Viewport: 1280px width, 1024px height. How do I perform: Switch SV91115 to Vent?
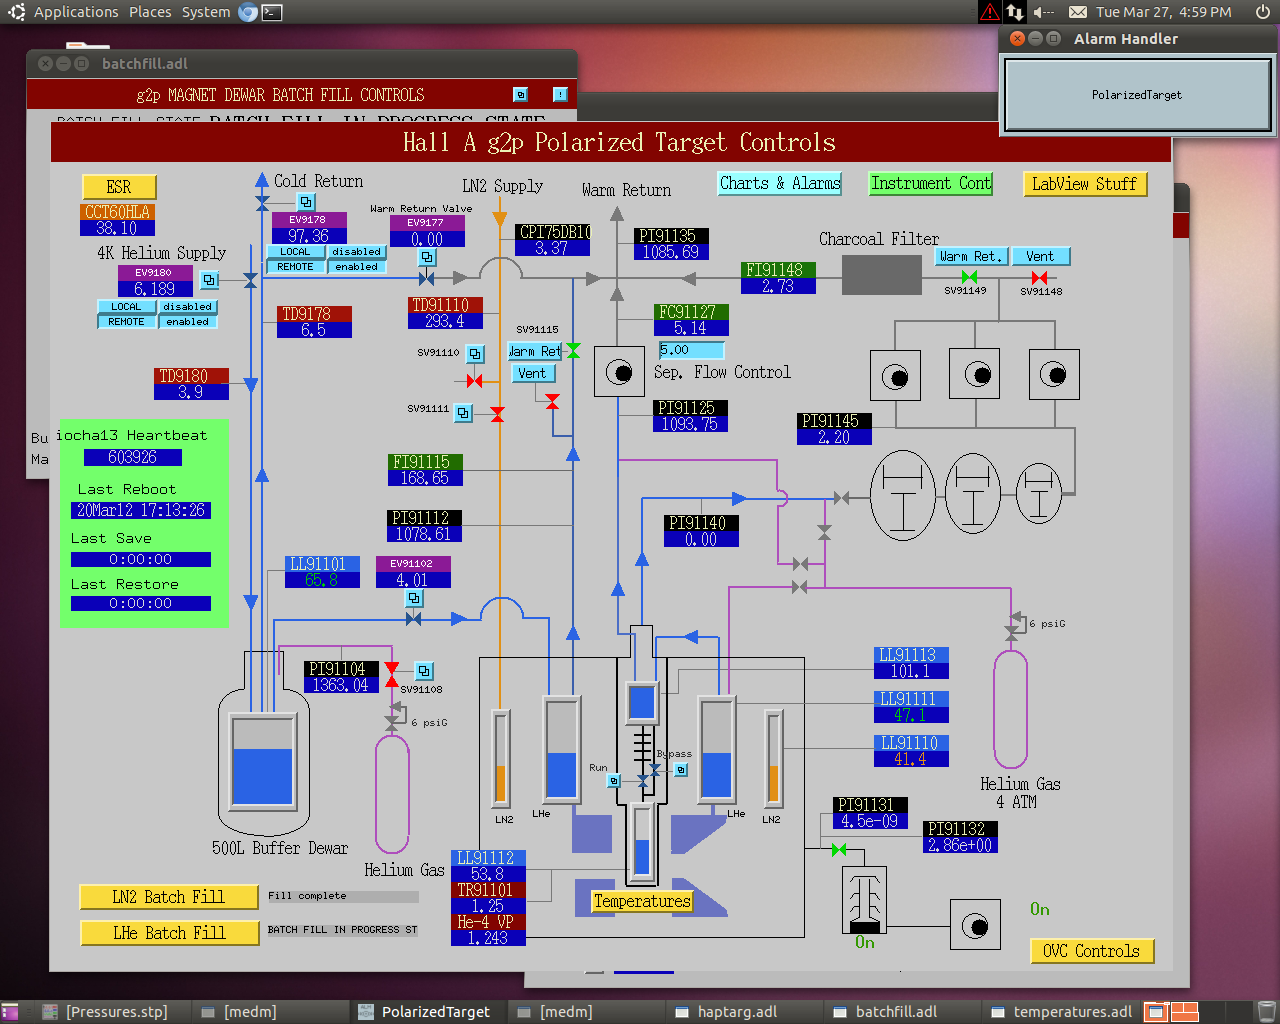(532, 373)
